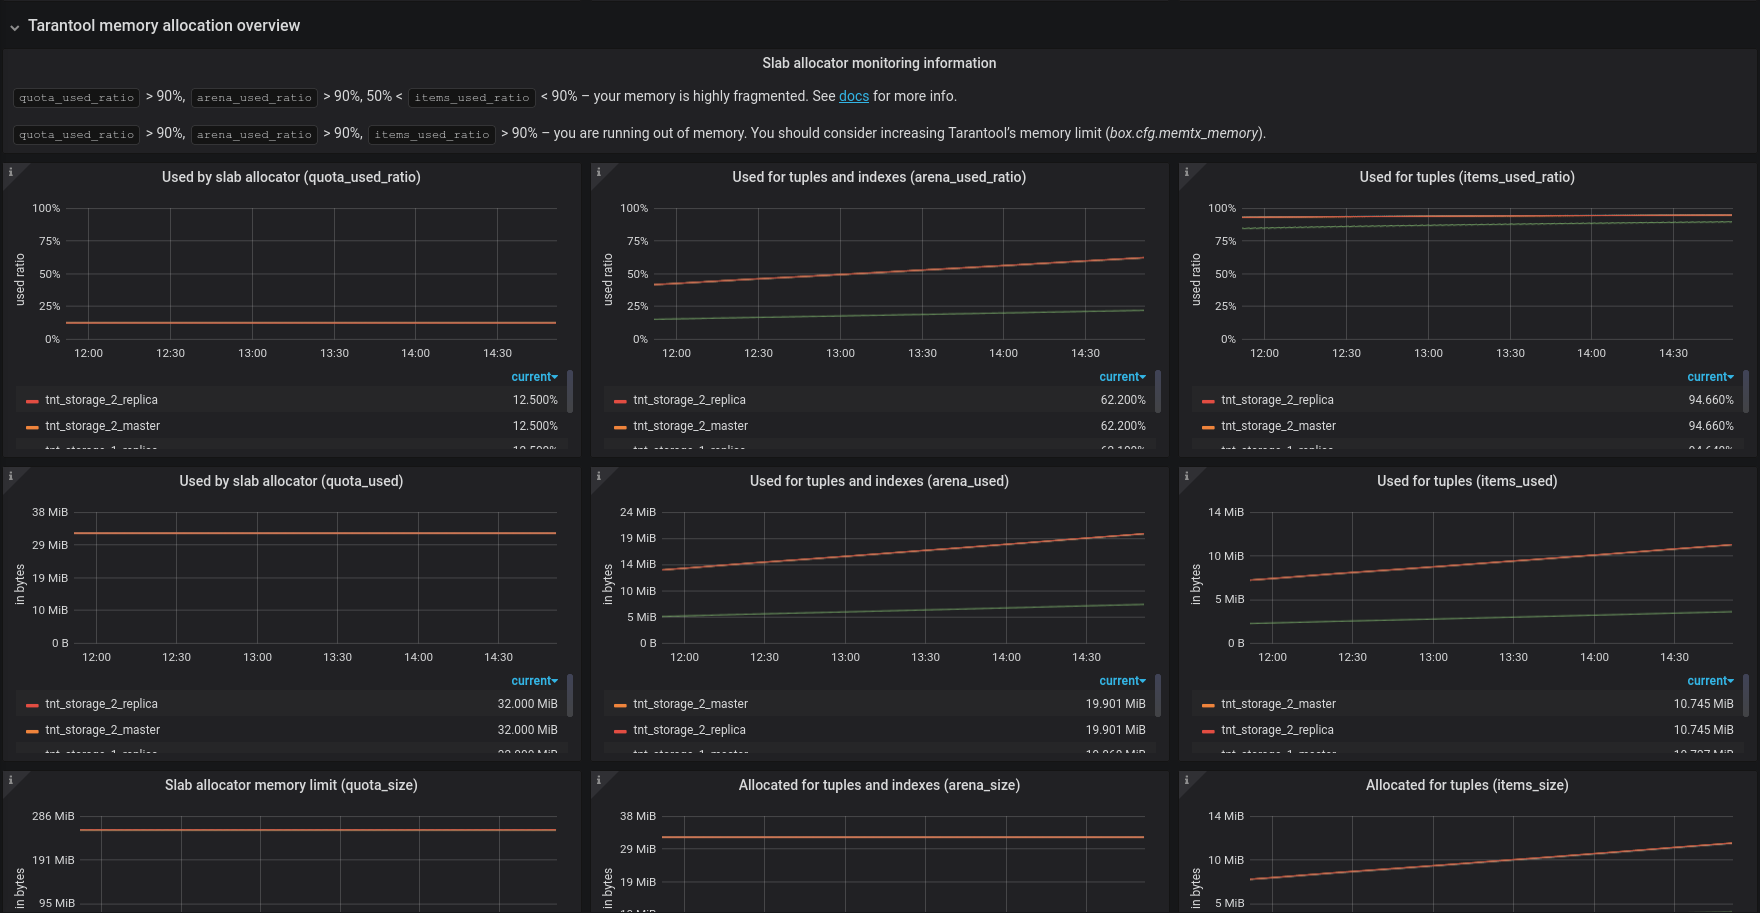The height and width of the screenshot is (913, 1760).
Task: Click tnt_storage_2_replica color swatch in quota_used_ratio legend
Action: 33,401
